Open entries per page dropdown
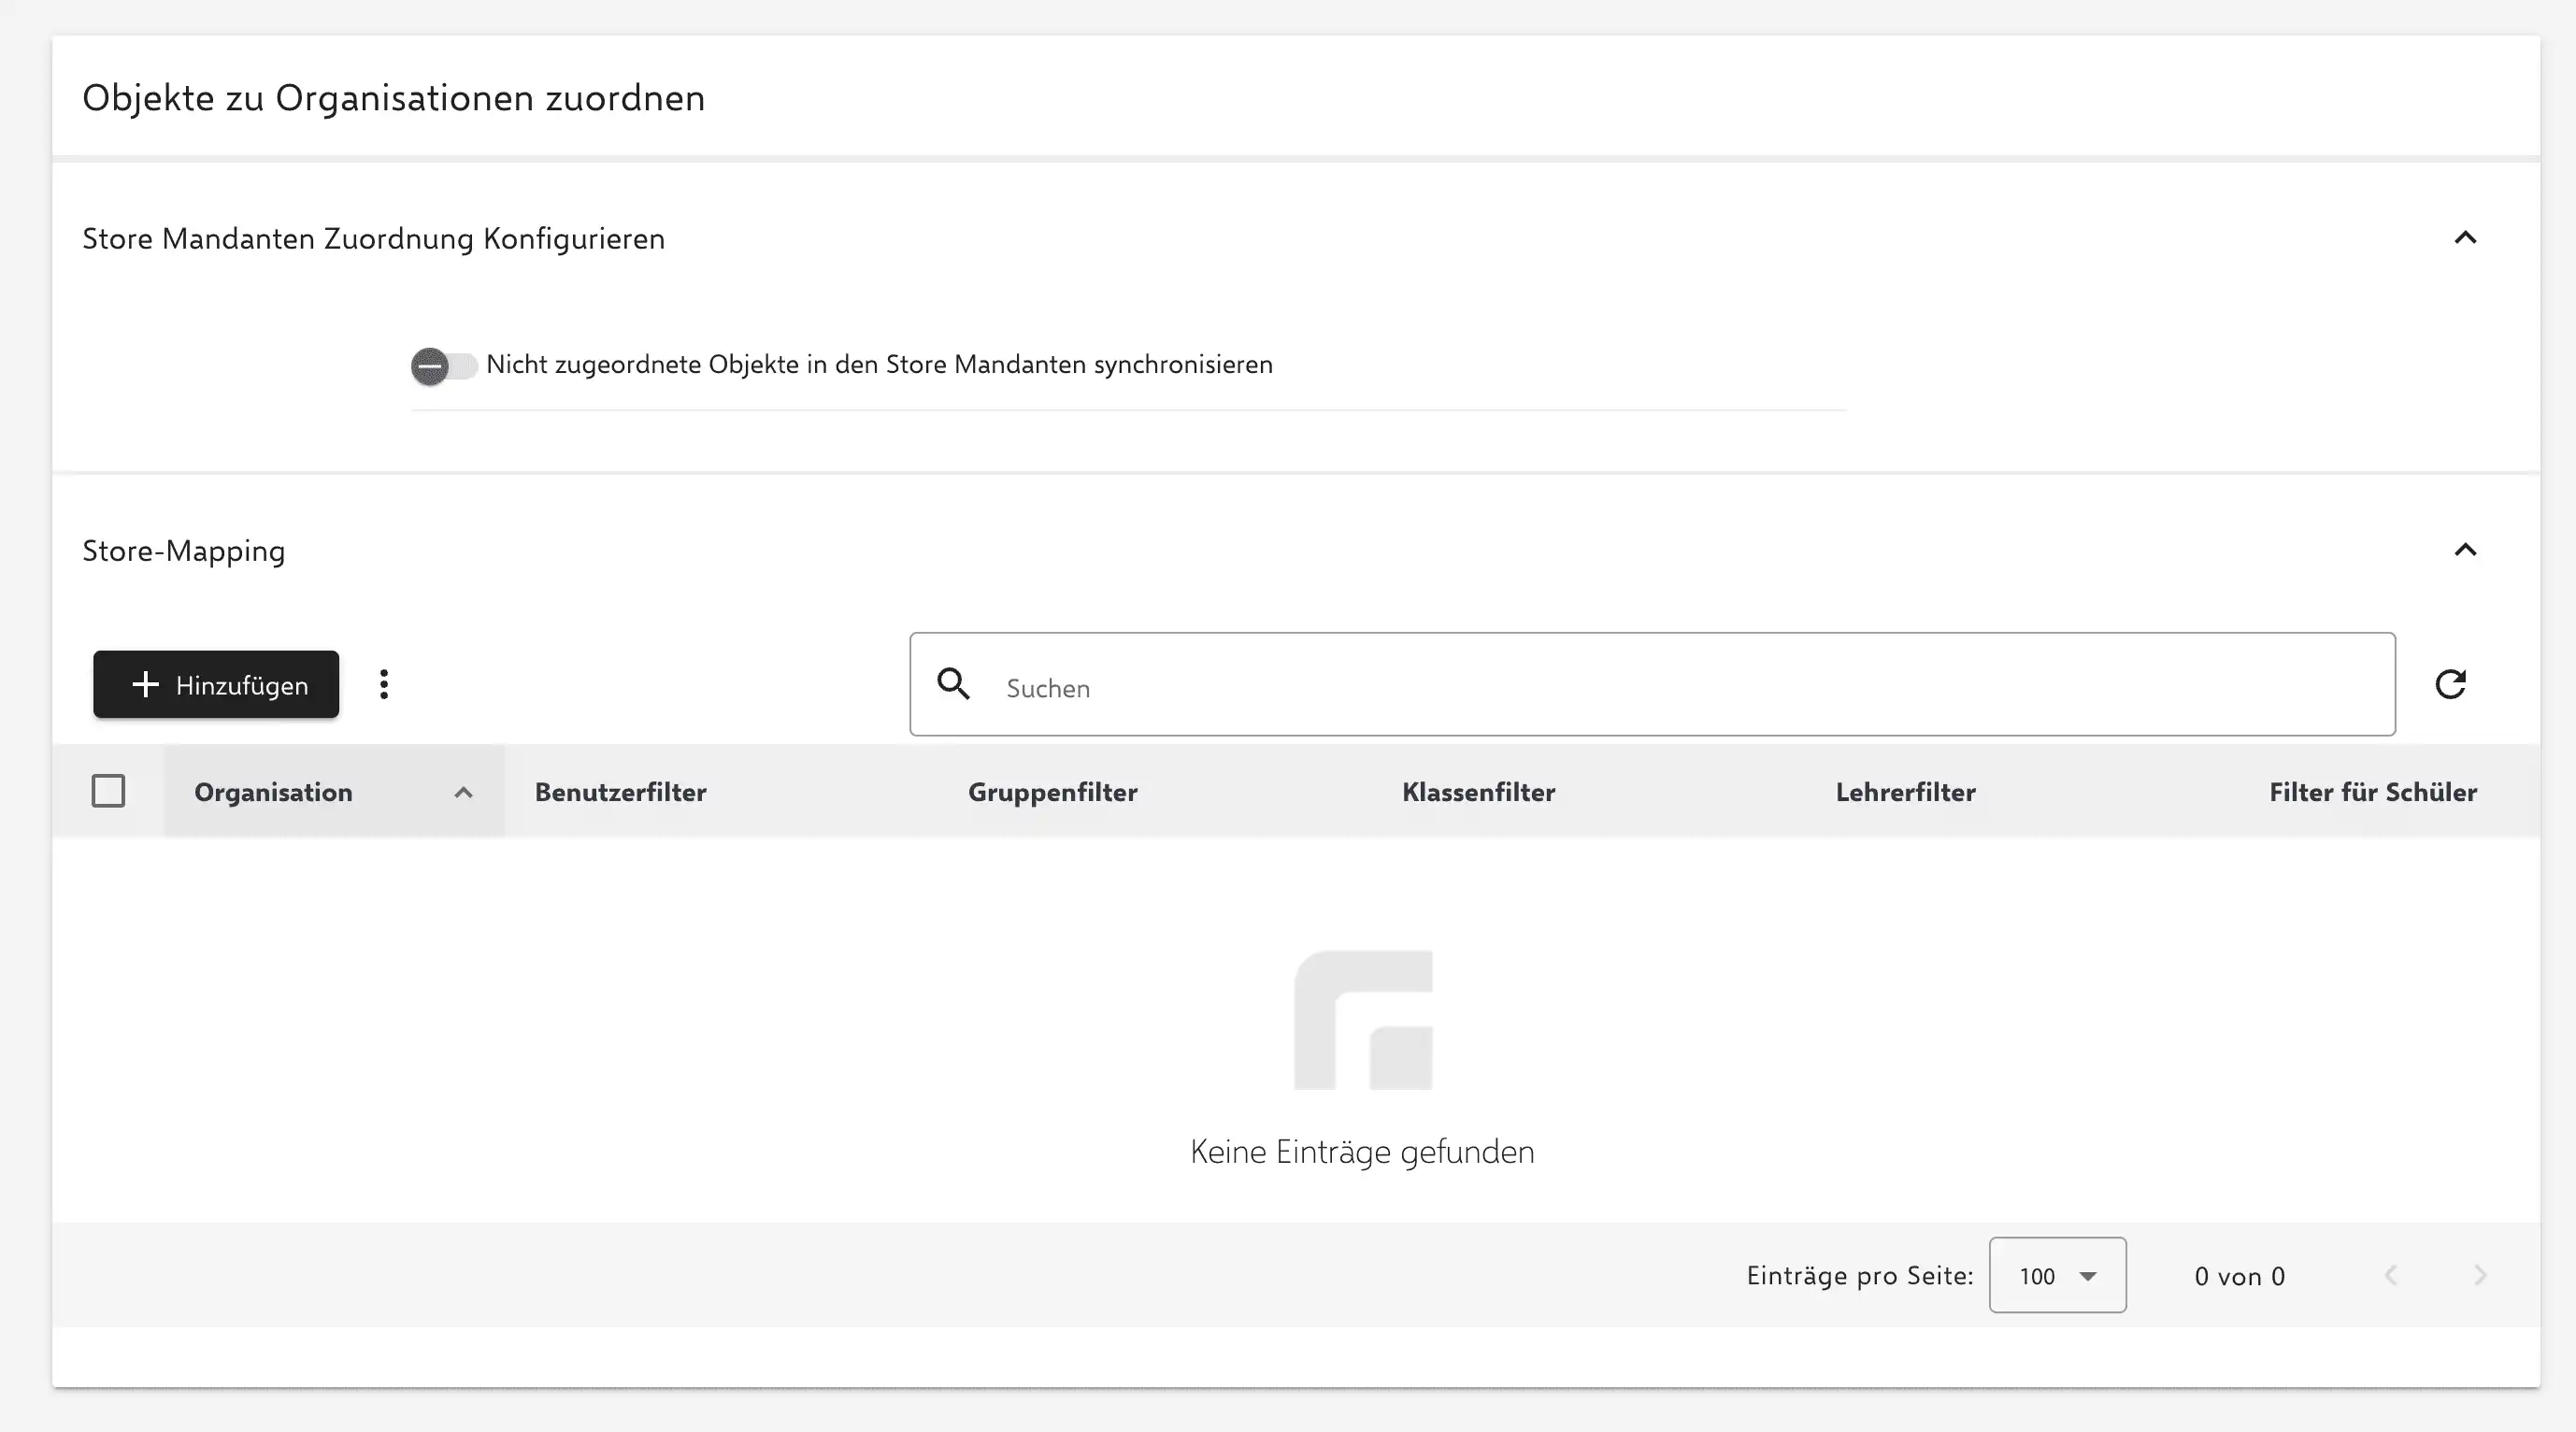2576x1432 pixels. tap(2057, 1275)
